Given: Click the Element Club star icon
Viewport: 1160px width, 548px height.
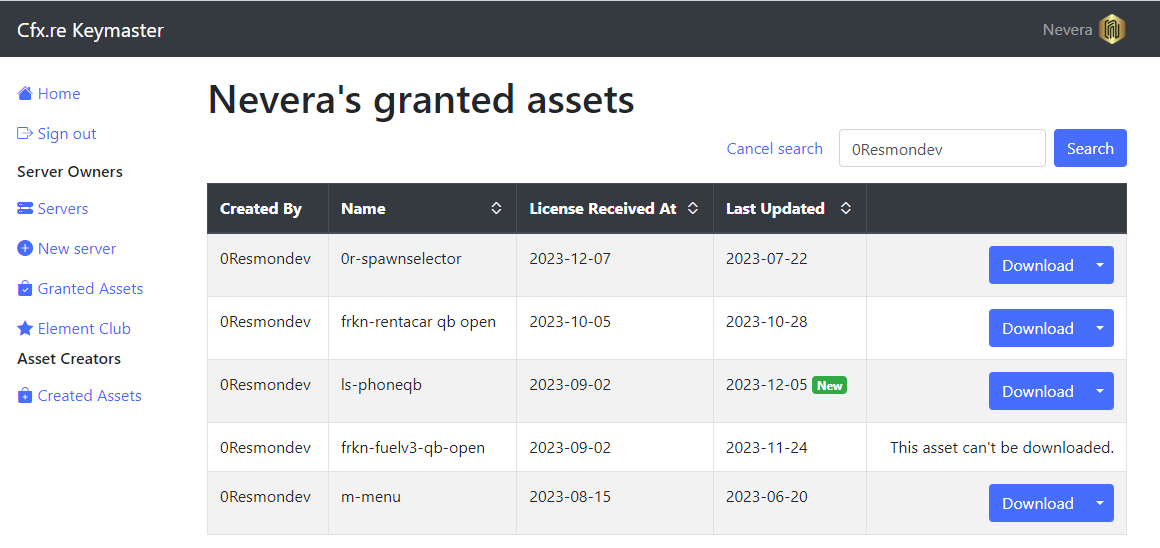Looking at the screenshot, I should 25,328.
